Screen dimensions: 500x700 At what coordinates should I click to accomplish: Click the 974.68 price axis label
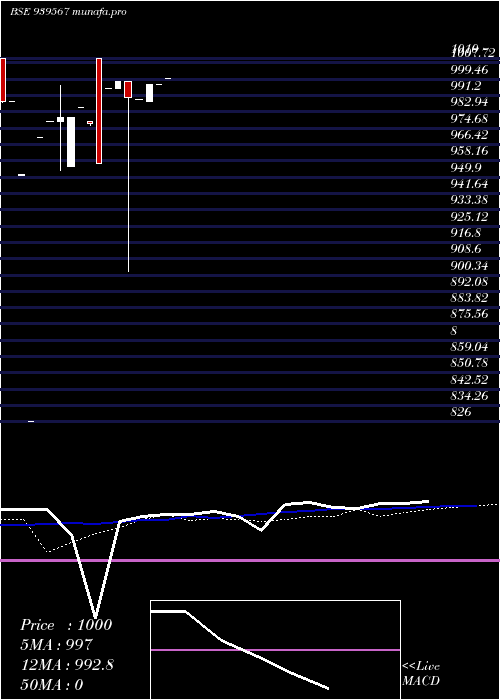click(x=469, y=118)
